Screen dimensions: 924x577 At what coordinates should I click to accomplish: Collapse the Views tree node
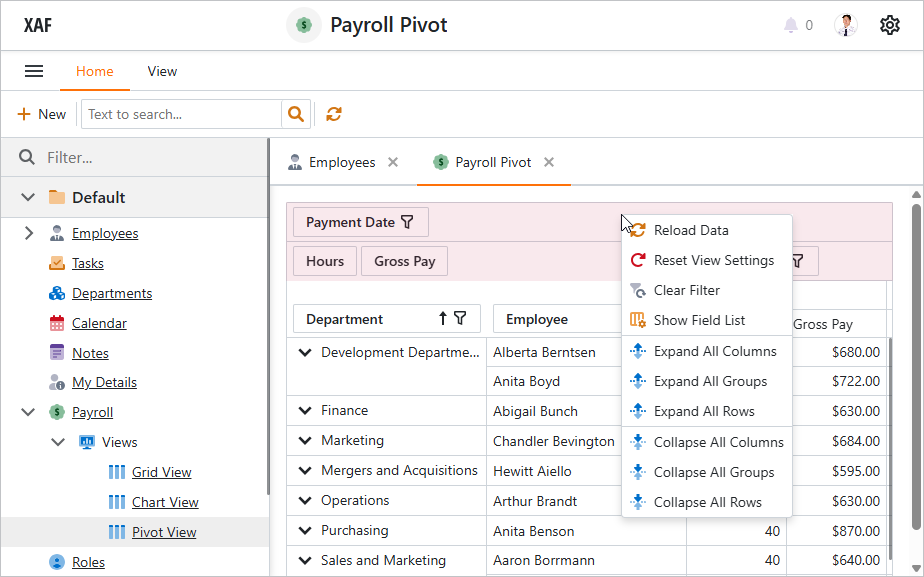click(58, 442)
